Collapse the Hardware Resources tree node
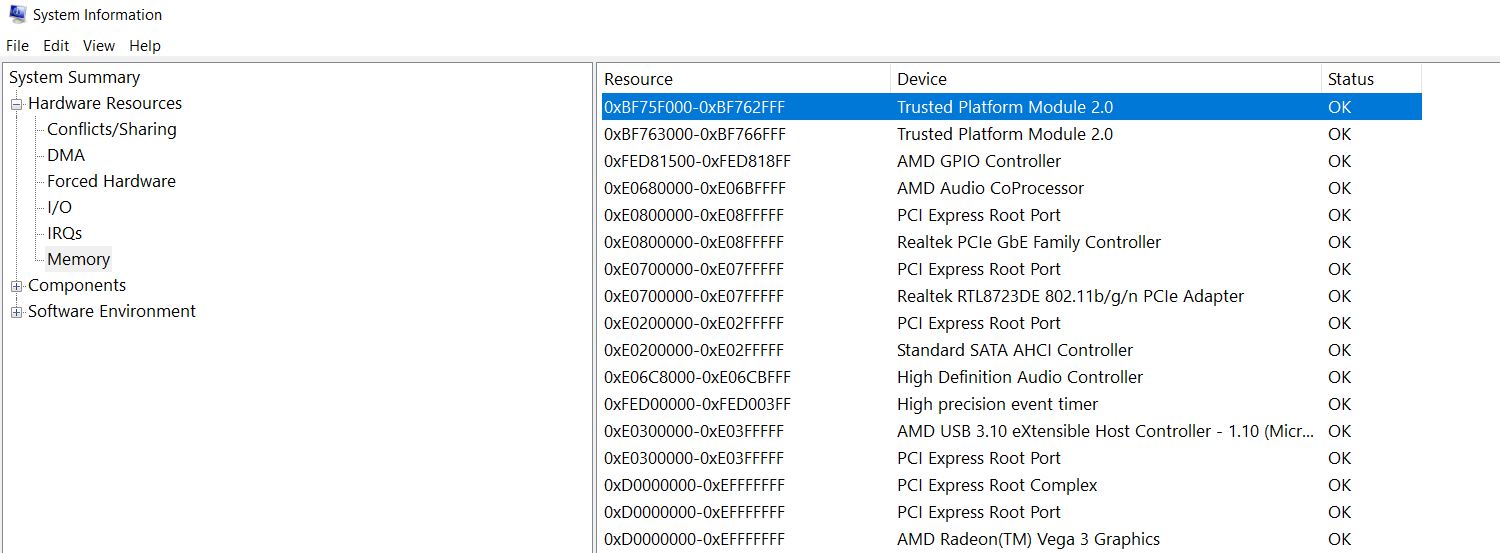 point(16,104)
